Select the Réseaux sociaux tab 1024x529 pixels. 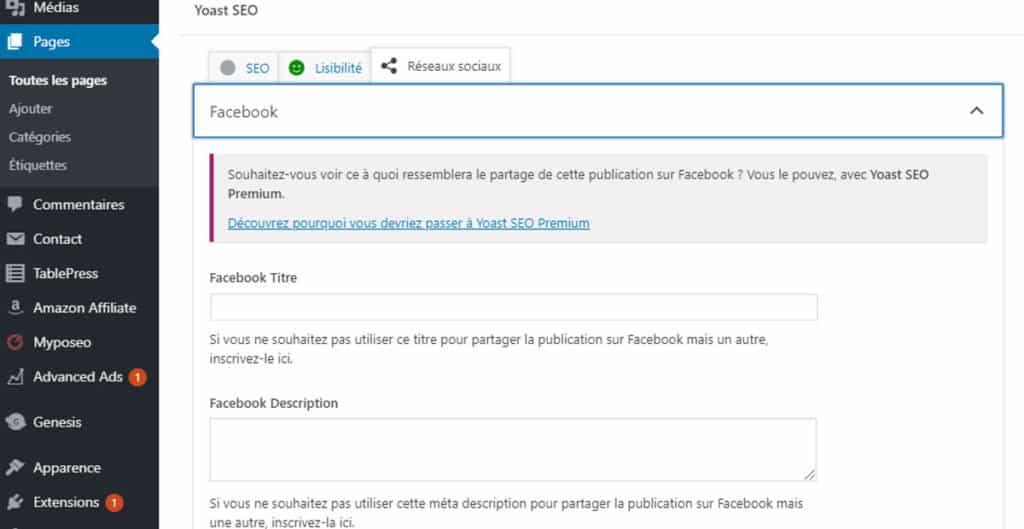point(441,66)
